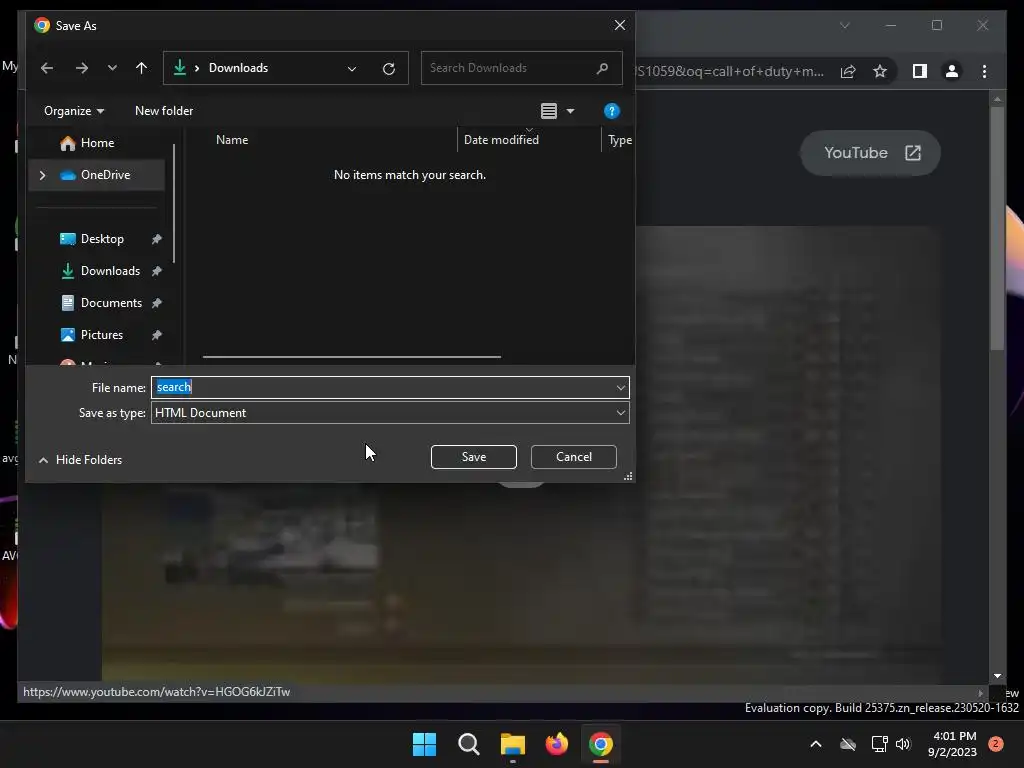Open view options dropdown arrow
Image resolution: width=1024 pixels, height=768 pixels.
[x=570, y=111]
